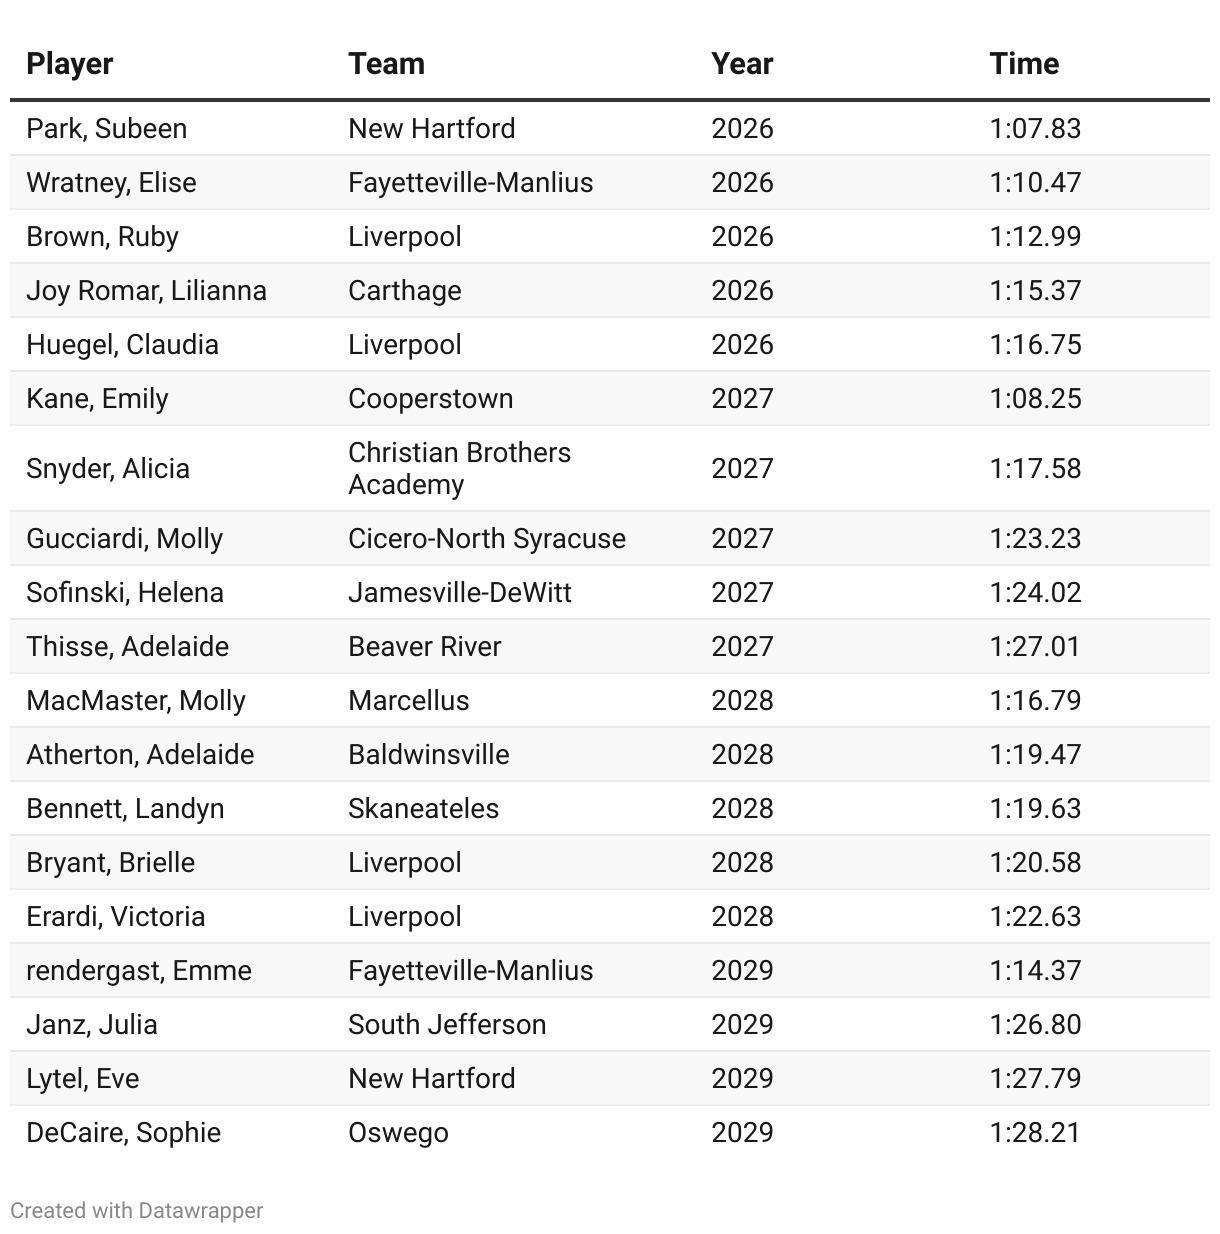Select the Park, Subeen player cell
The height and width of the screenshot is (1234, 1220).
[x=106, y=129]
